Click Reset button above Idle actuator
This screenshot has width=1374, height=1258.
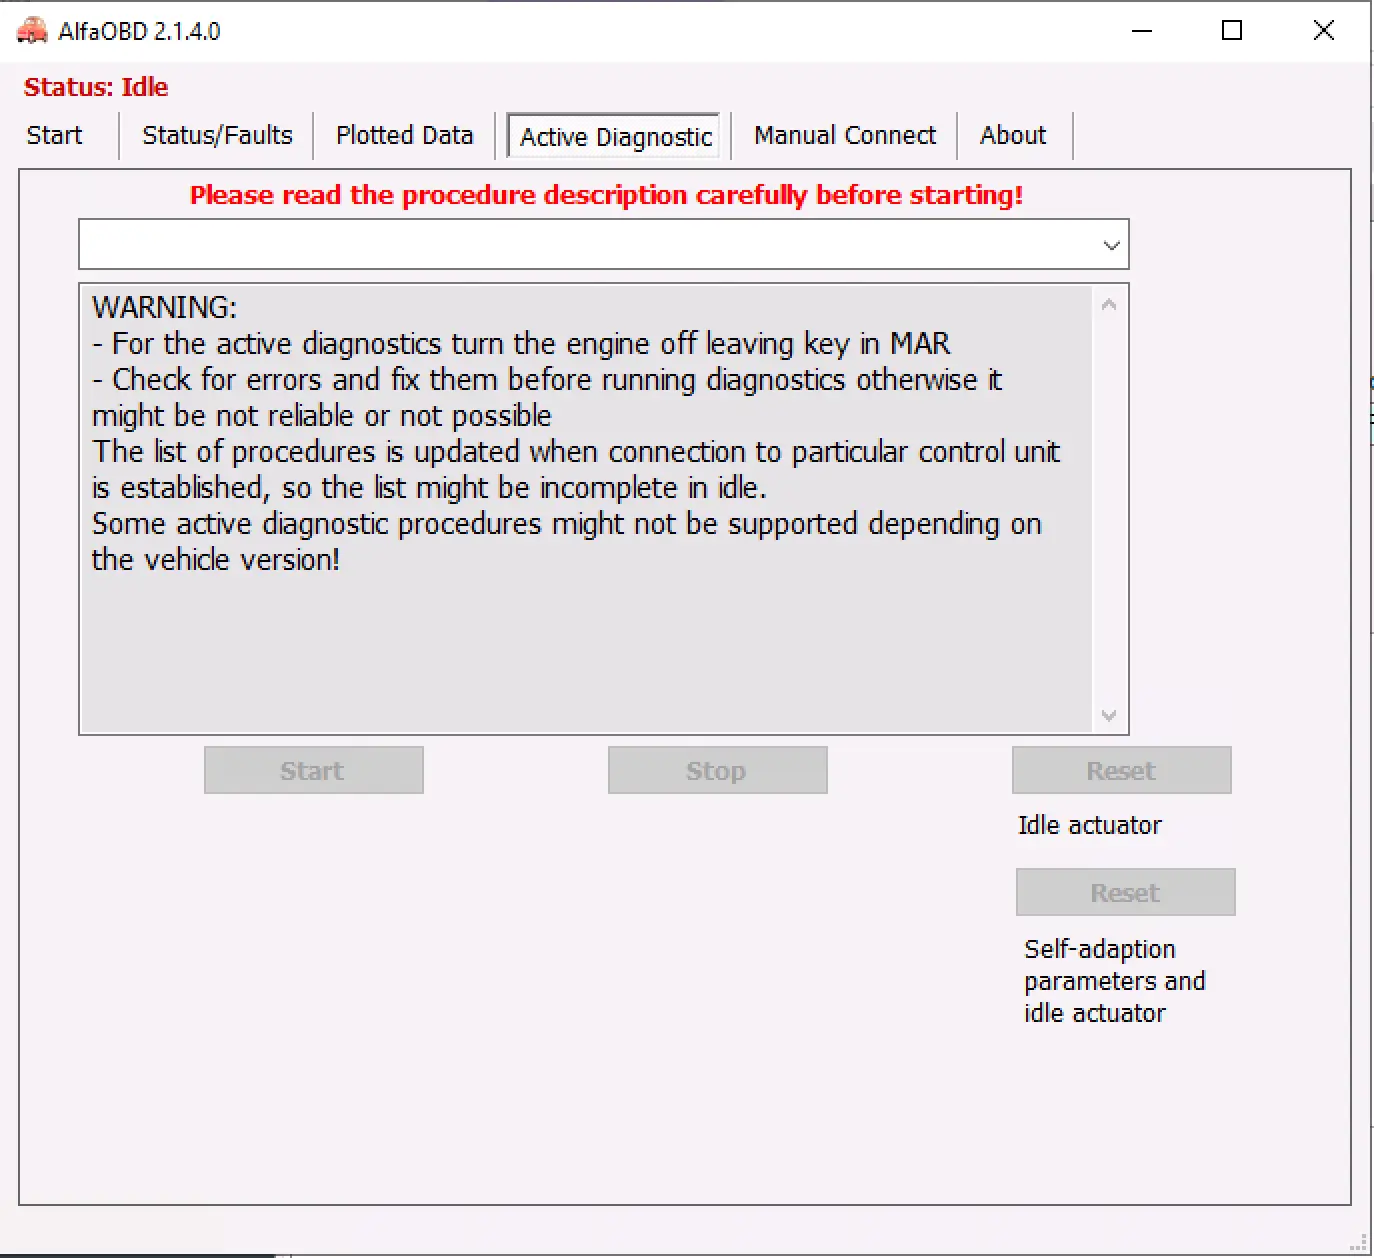[x=1121, y=771]
